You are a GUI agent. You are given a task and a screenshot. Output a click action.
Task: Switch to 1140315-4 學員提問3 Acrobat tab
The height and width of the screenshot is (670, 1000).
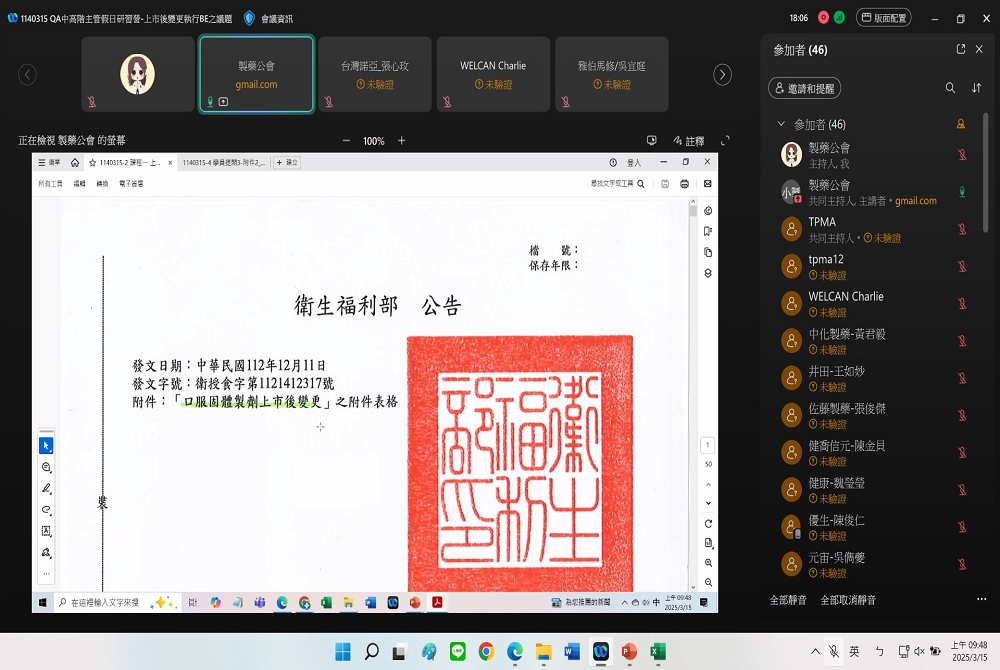coord(223,163)
